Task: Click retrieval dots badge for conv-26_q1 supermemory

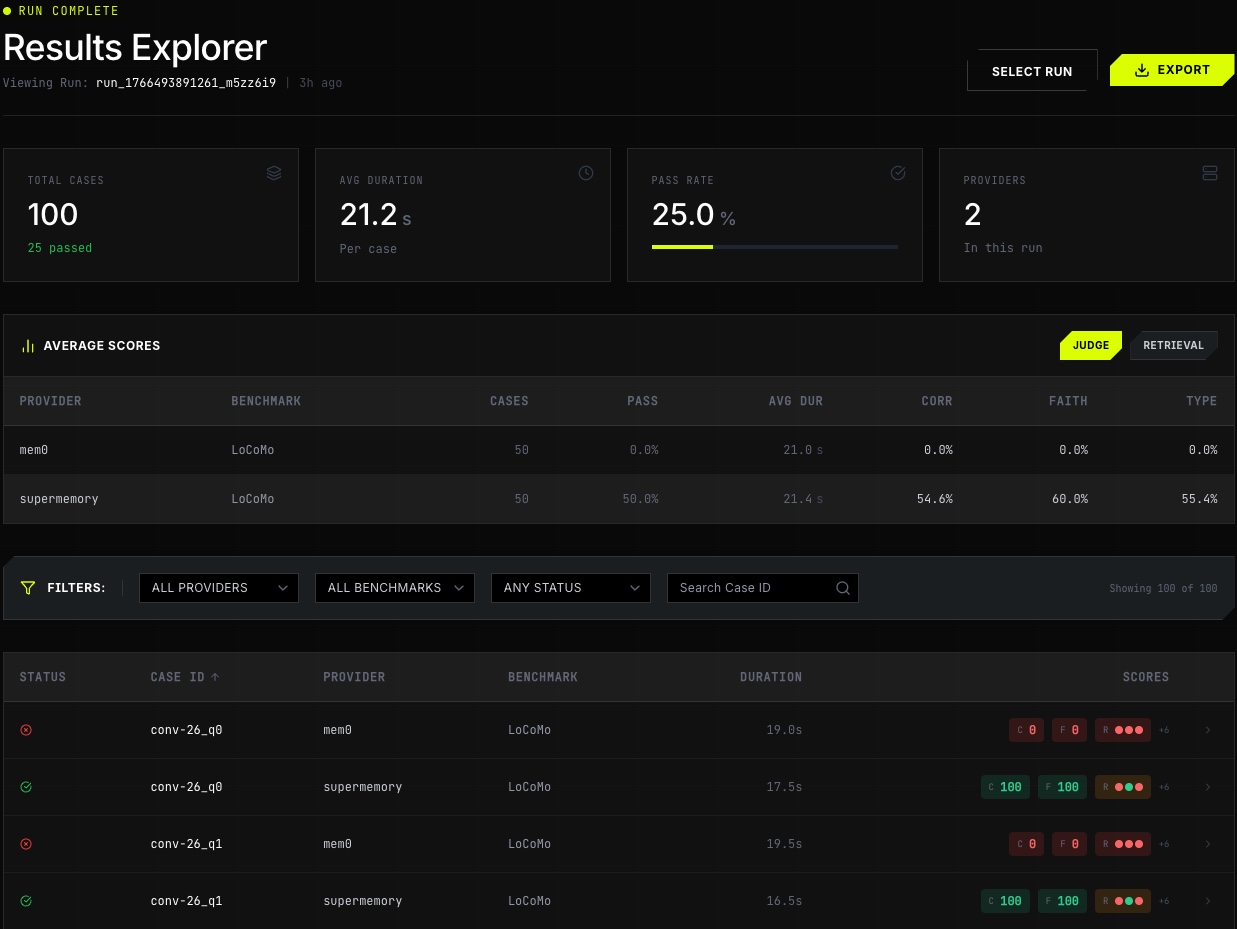Action: pyautogui.click(x=1123, y=901)
